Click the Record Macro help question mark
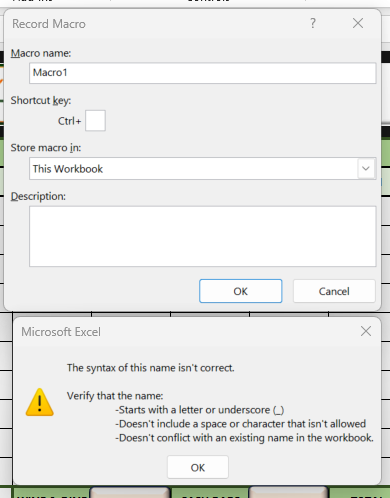The image size is (390, 498). click(313, 23)
